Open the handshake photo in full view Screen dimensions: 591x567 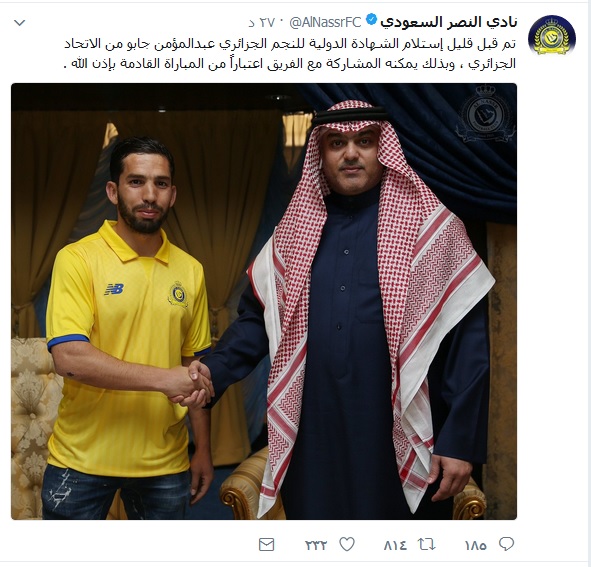tap(264, 301)
